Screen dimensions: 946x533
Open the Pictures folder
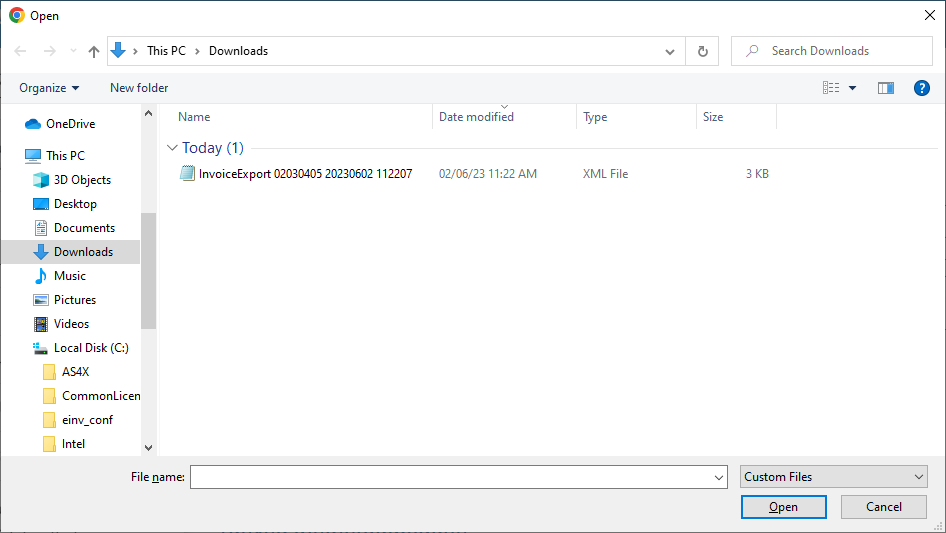[75, 300]
